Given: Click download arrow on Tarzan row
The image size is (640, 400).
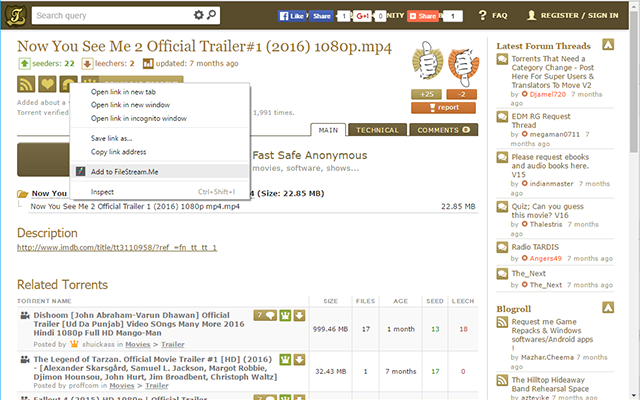Looking at the screenshot, I should coord(299,360).
